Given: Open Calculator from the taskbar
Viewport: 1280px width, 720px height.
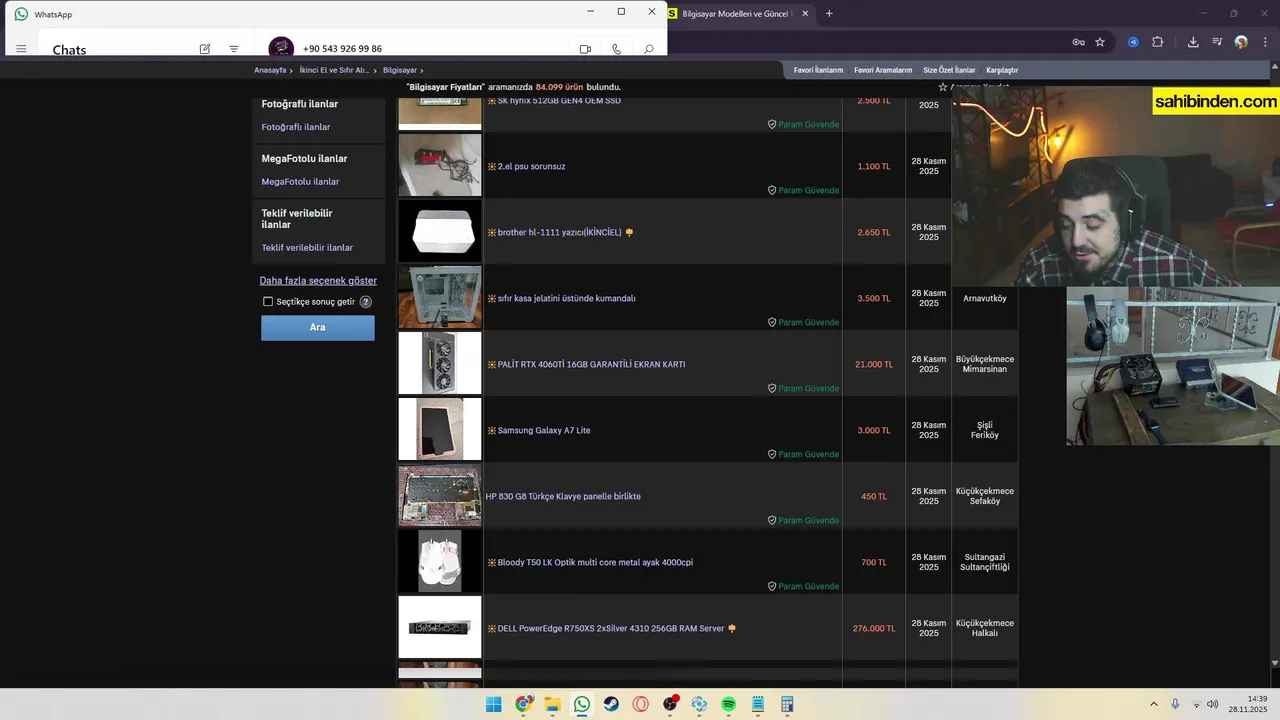Looking at the screenshot, I should [787, 704].
